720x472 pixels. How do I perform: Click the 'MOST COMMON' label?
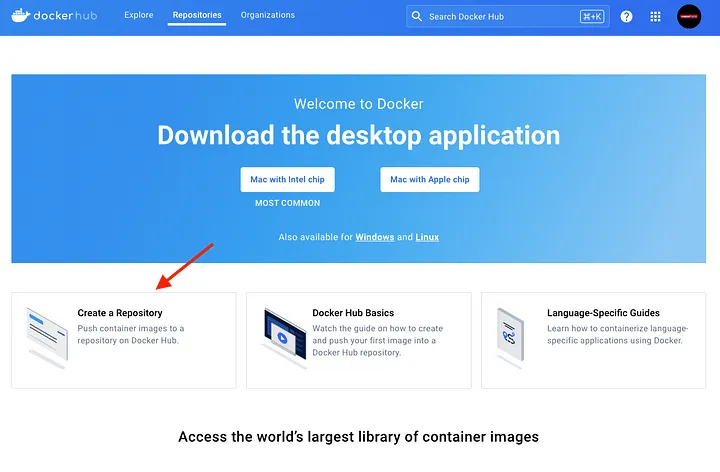287,203
